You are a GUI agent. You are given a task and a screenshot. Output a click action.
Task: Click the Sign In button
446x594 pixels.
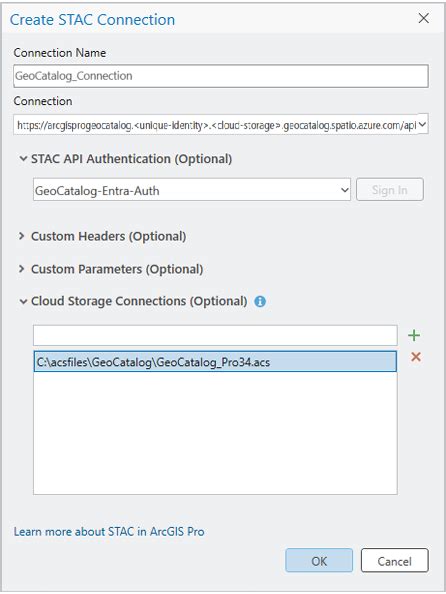pos(390,189)
